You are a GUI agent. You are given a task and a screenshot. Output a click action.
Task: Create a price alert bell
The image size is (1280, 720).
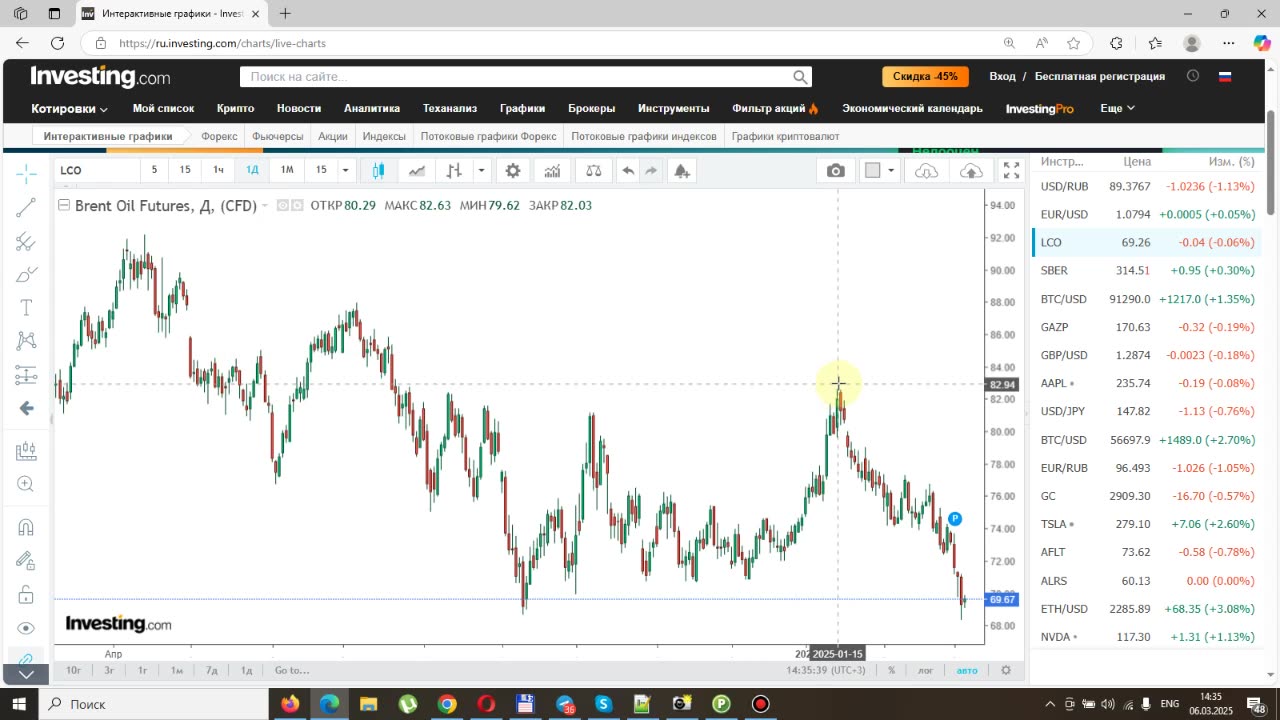682,170
